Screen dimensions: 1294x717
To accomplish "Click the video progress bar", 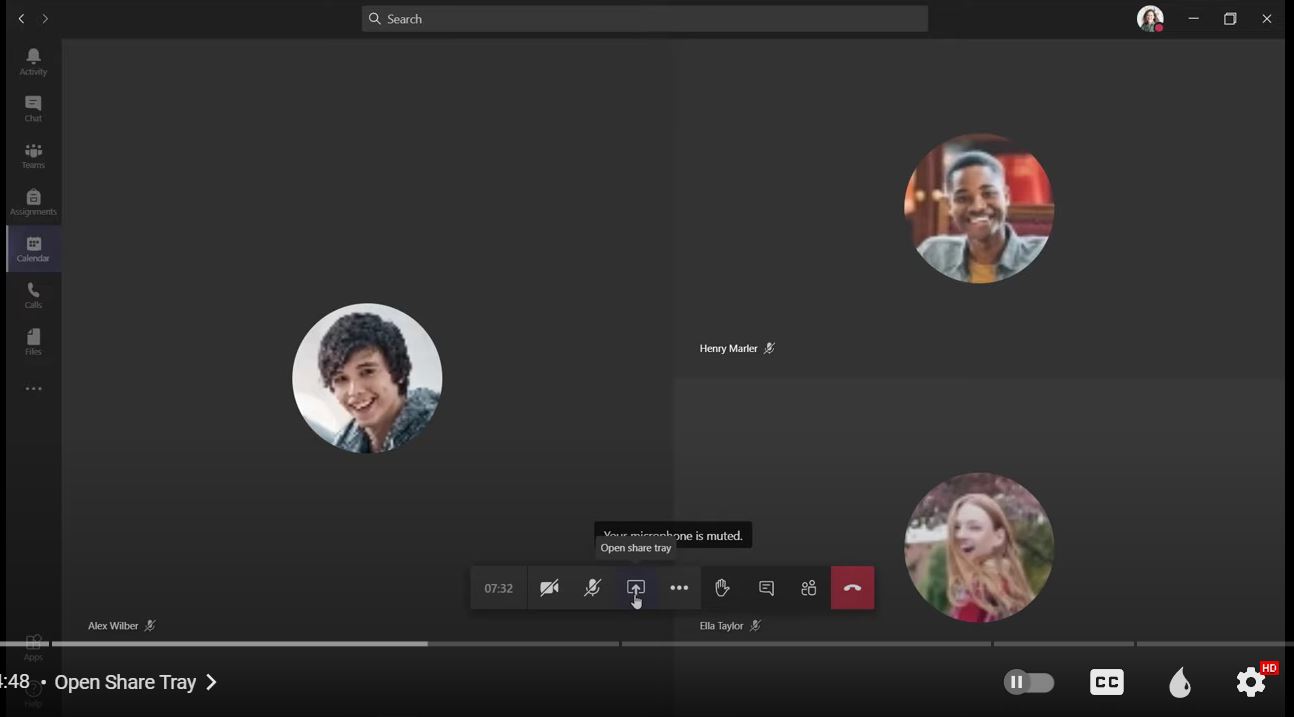I will (x=647, y=644).
